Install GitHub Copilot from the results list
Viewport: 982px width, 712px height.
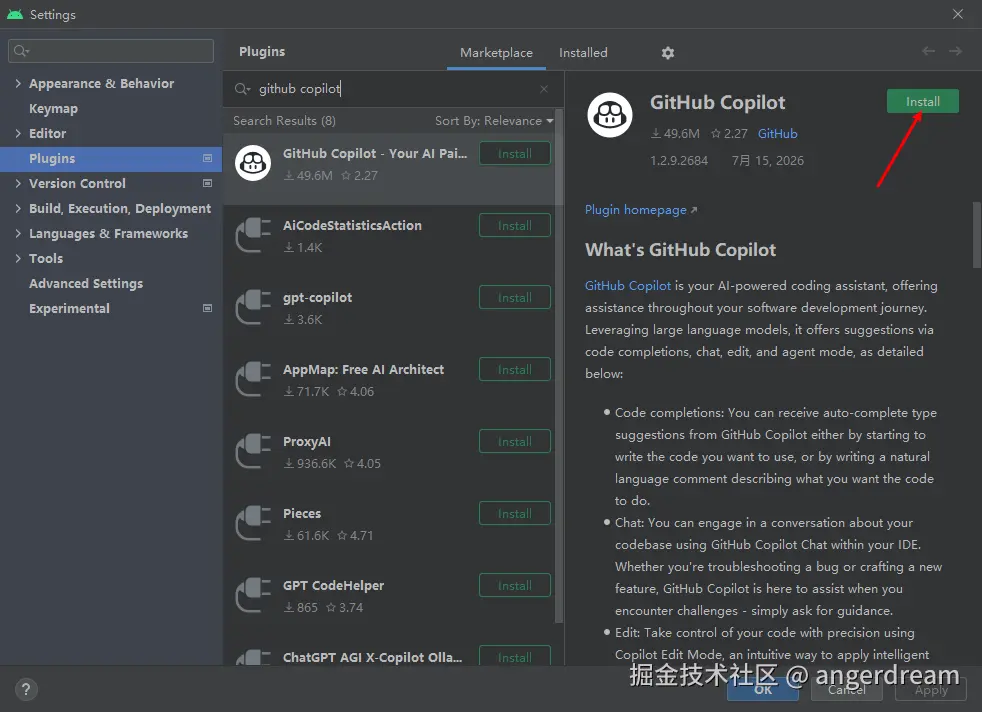515,153
